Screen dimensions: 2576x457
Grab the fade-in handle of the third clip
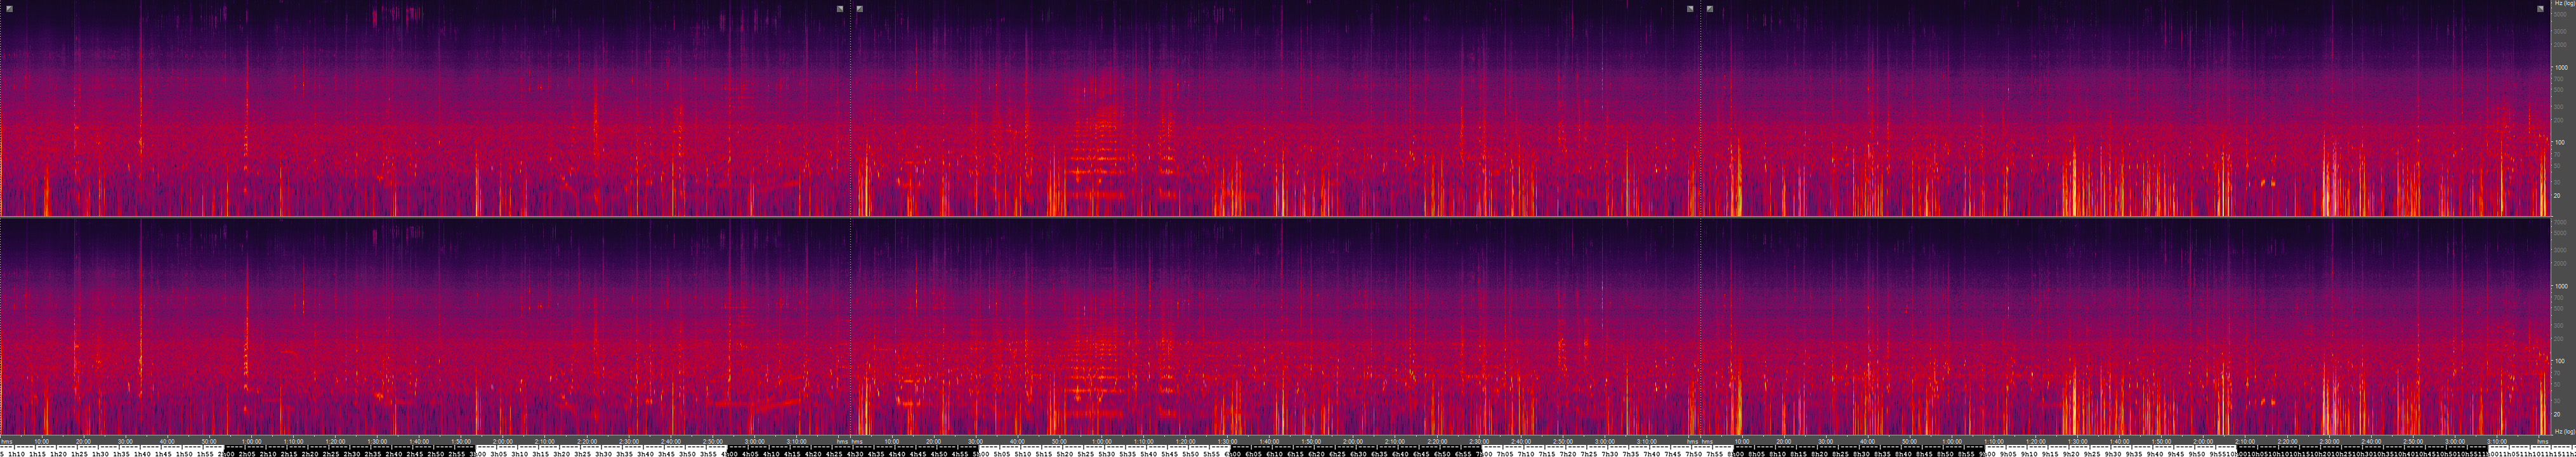pyautogui.click(x=1710, y=9)
